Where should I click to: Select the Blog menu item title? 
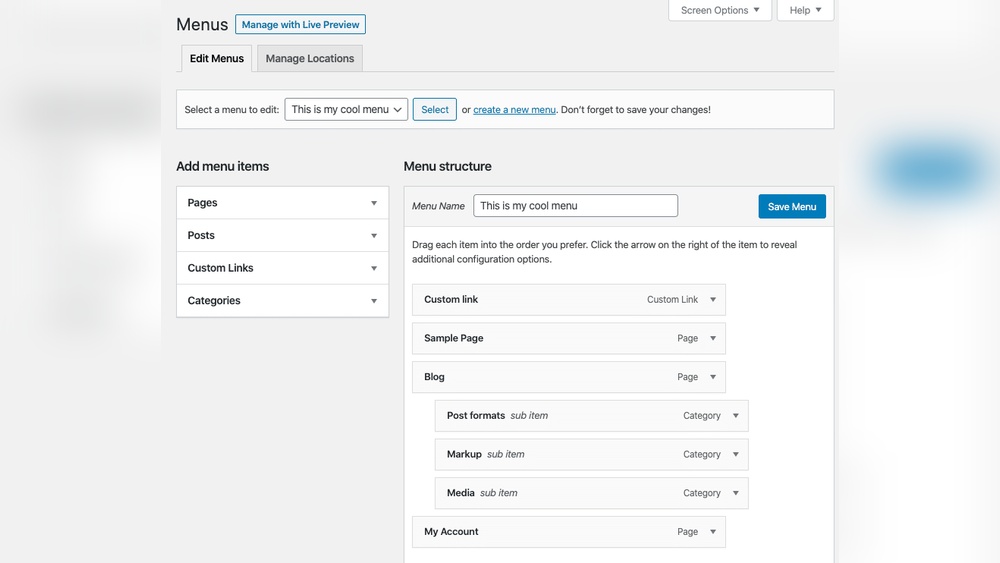(434, 377)
